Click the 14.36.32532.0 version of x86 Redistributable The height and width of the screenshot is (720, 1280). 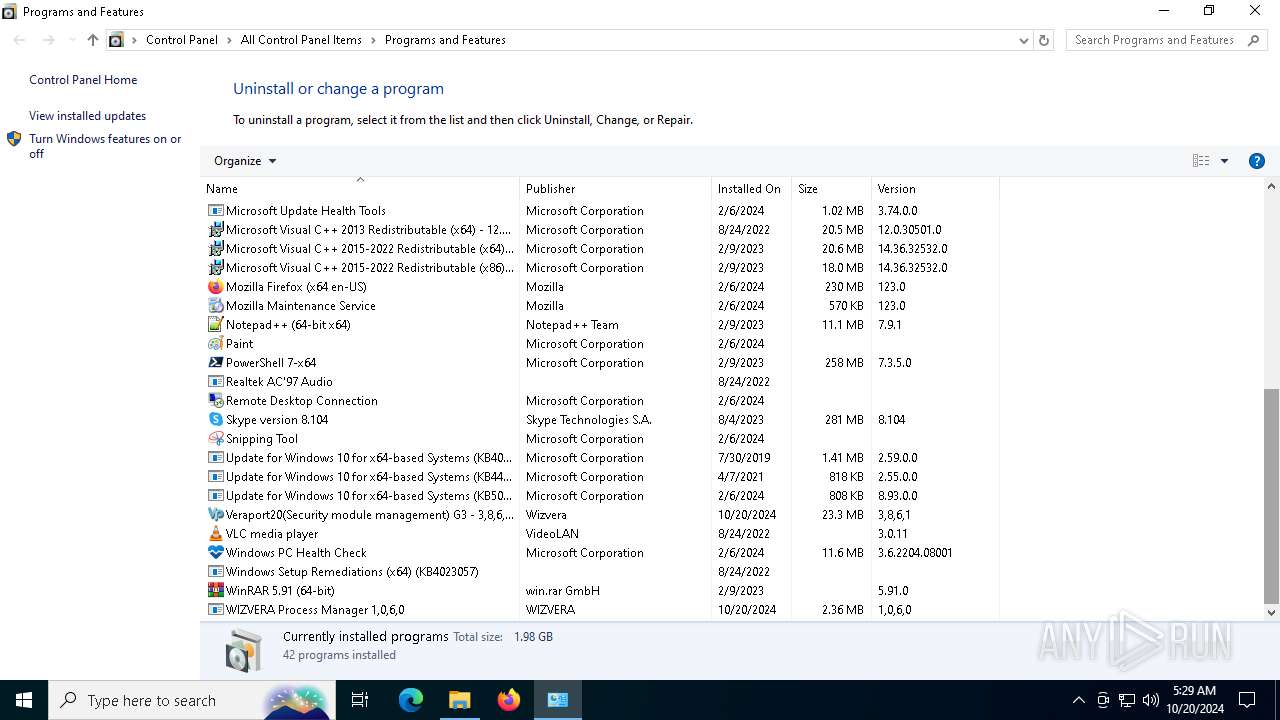click(x=912, y=268)
